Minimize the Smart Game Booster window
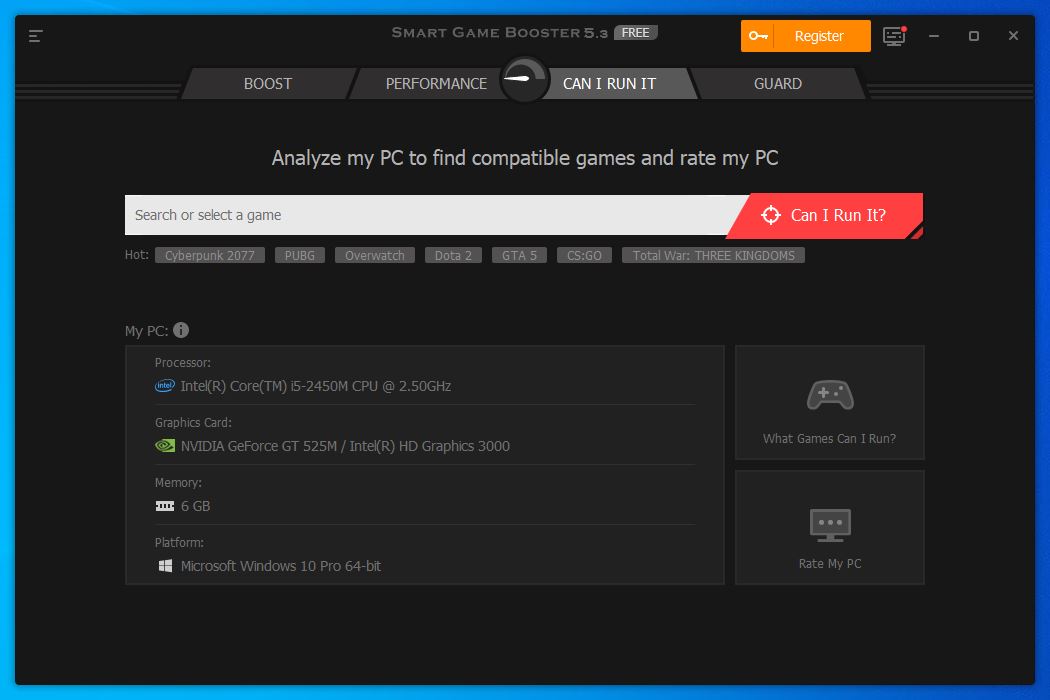1050x700 pixels. click(933, 36)
